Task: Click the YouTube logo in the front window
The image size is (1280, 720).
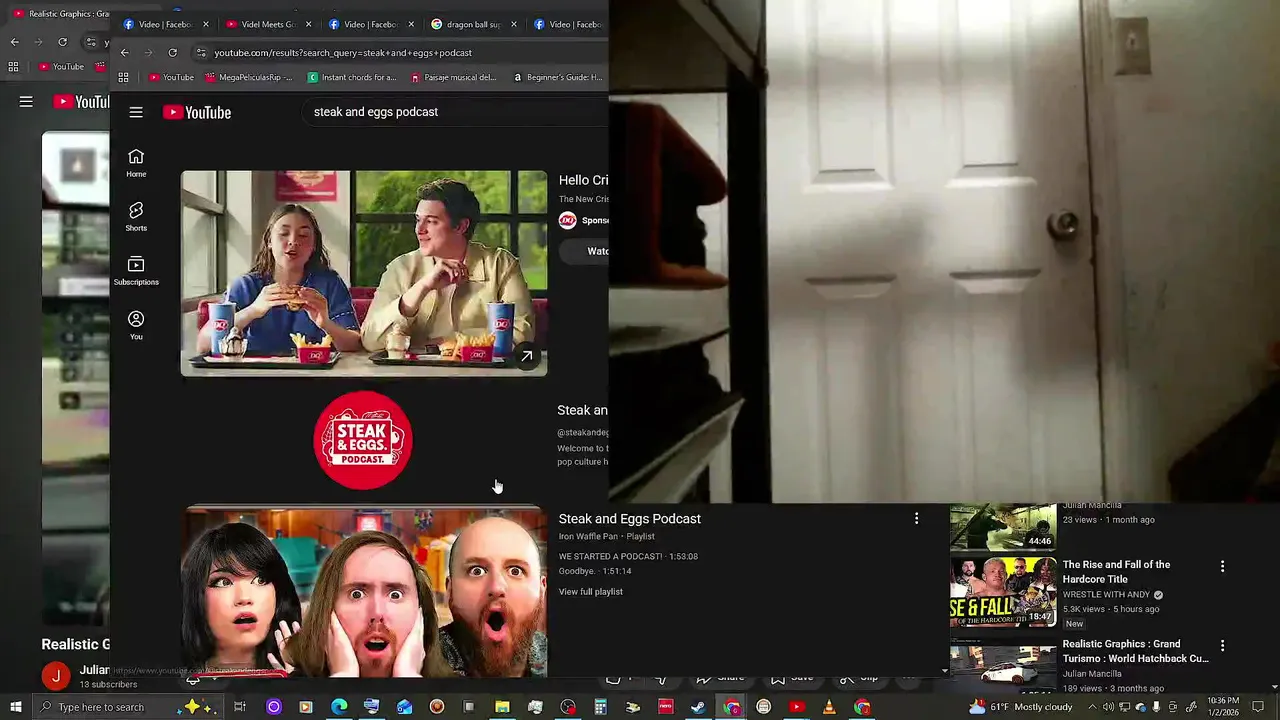Action: point(197,112)
